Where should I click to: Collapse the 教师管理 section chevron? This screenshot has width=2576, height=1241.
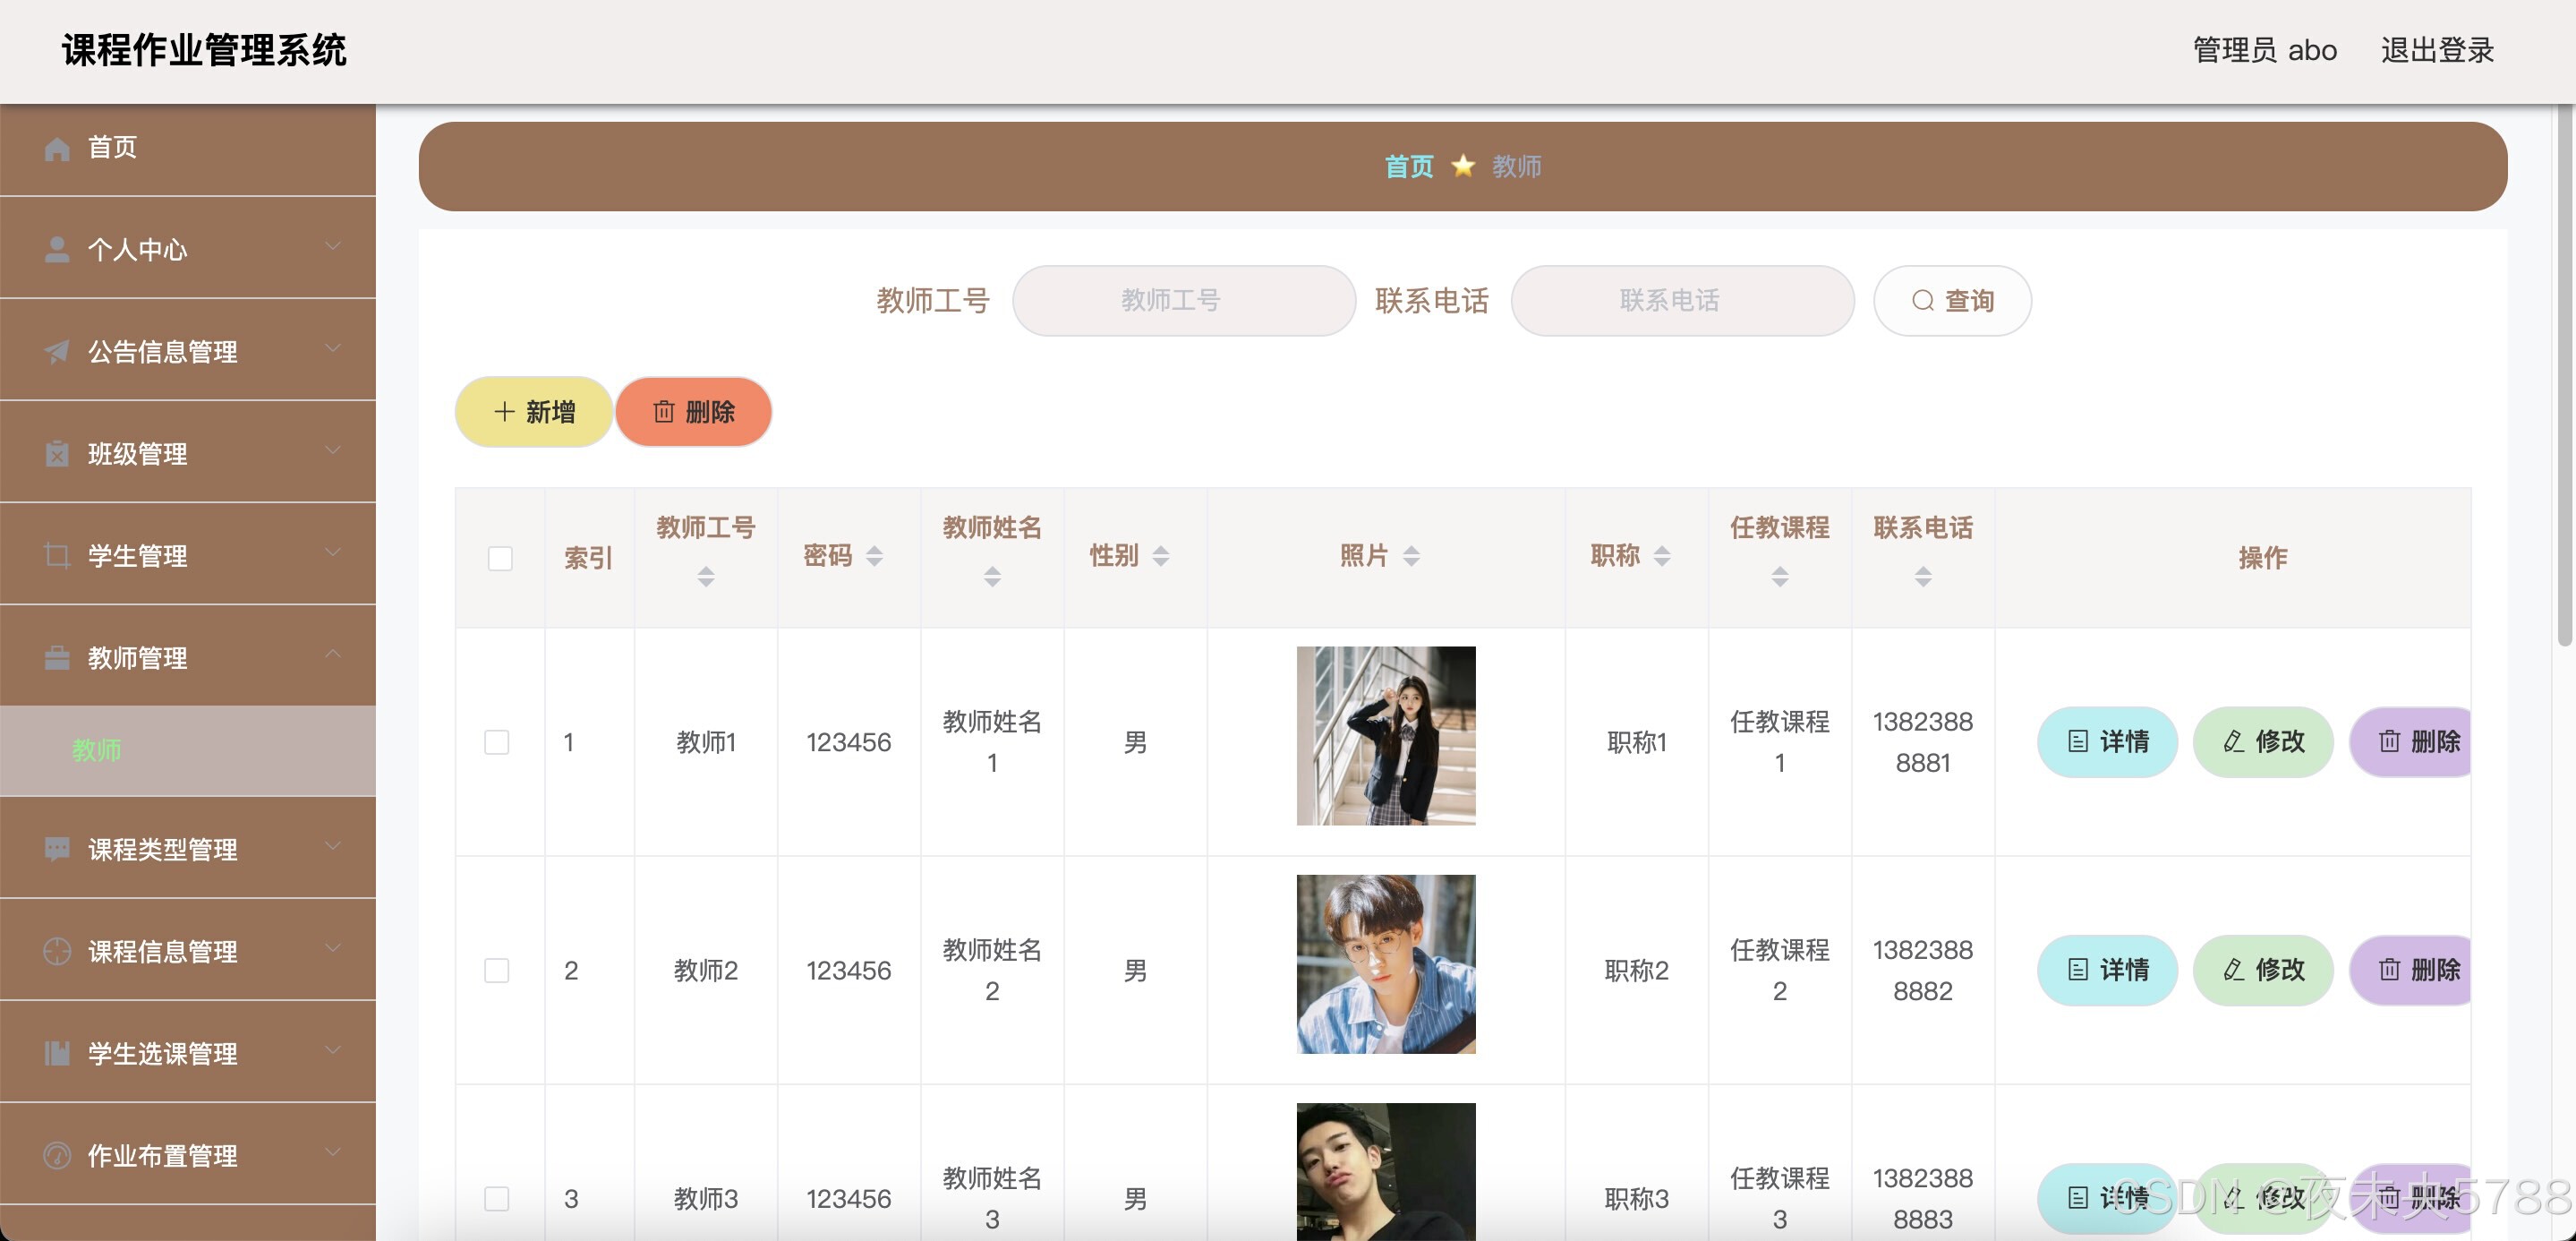click(x=333, y=654)
